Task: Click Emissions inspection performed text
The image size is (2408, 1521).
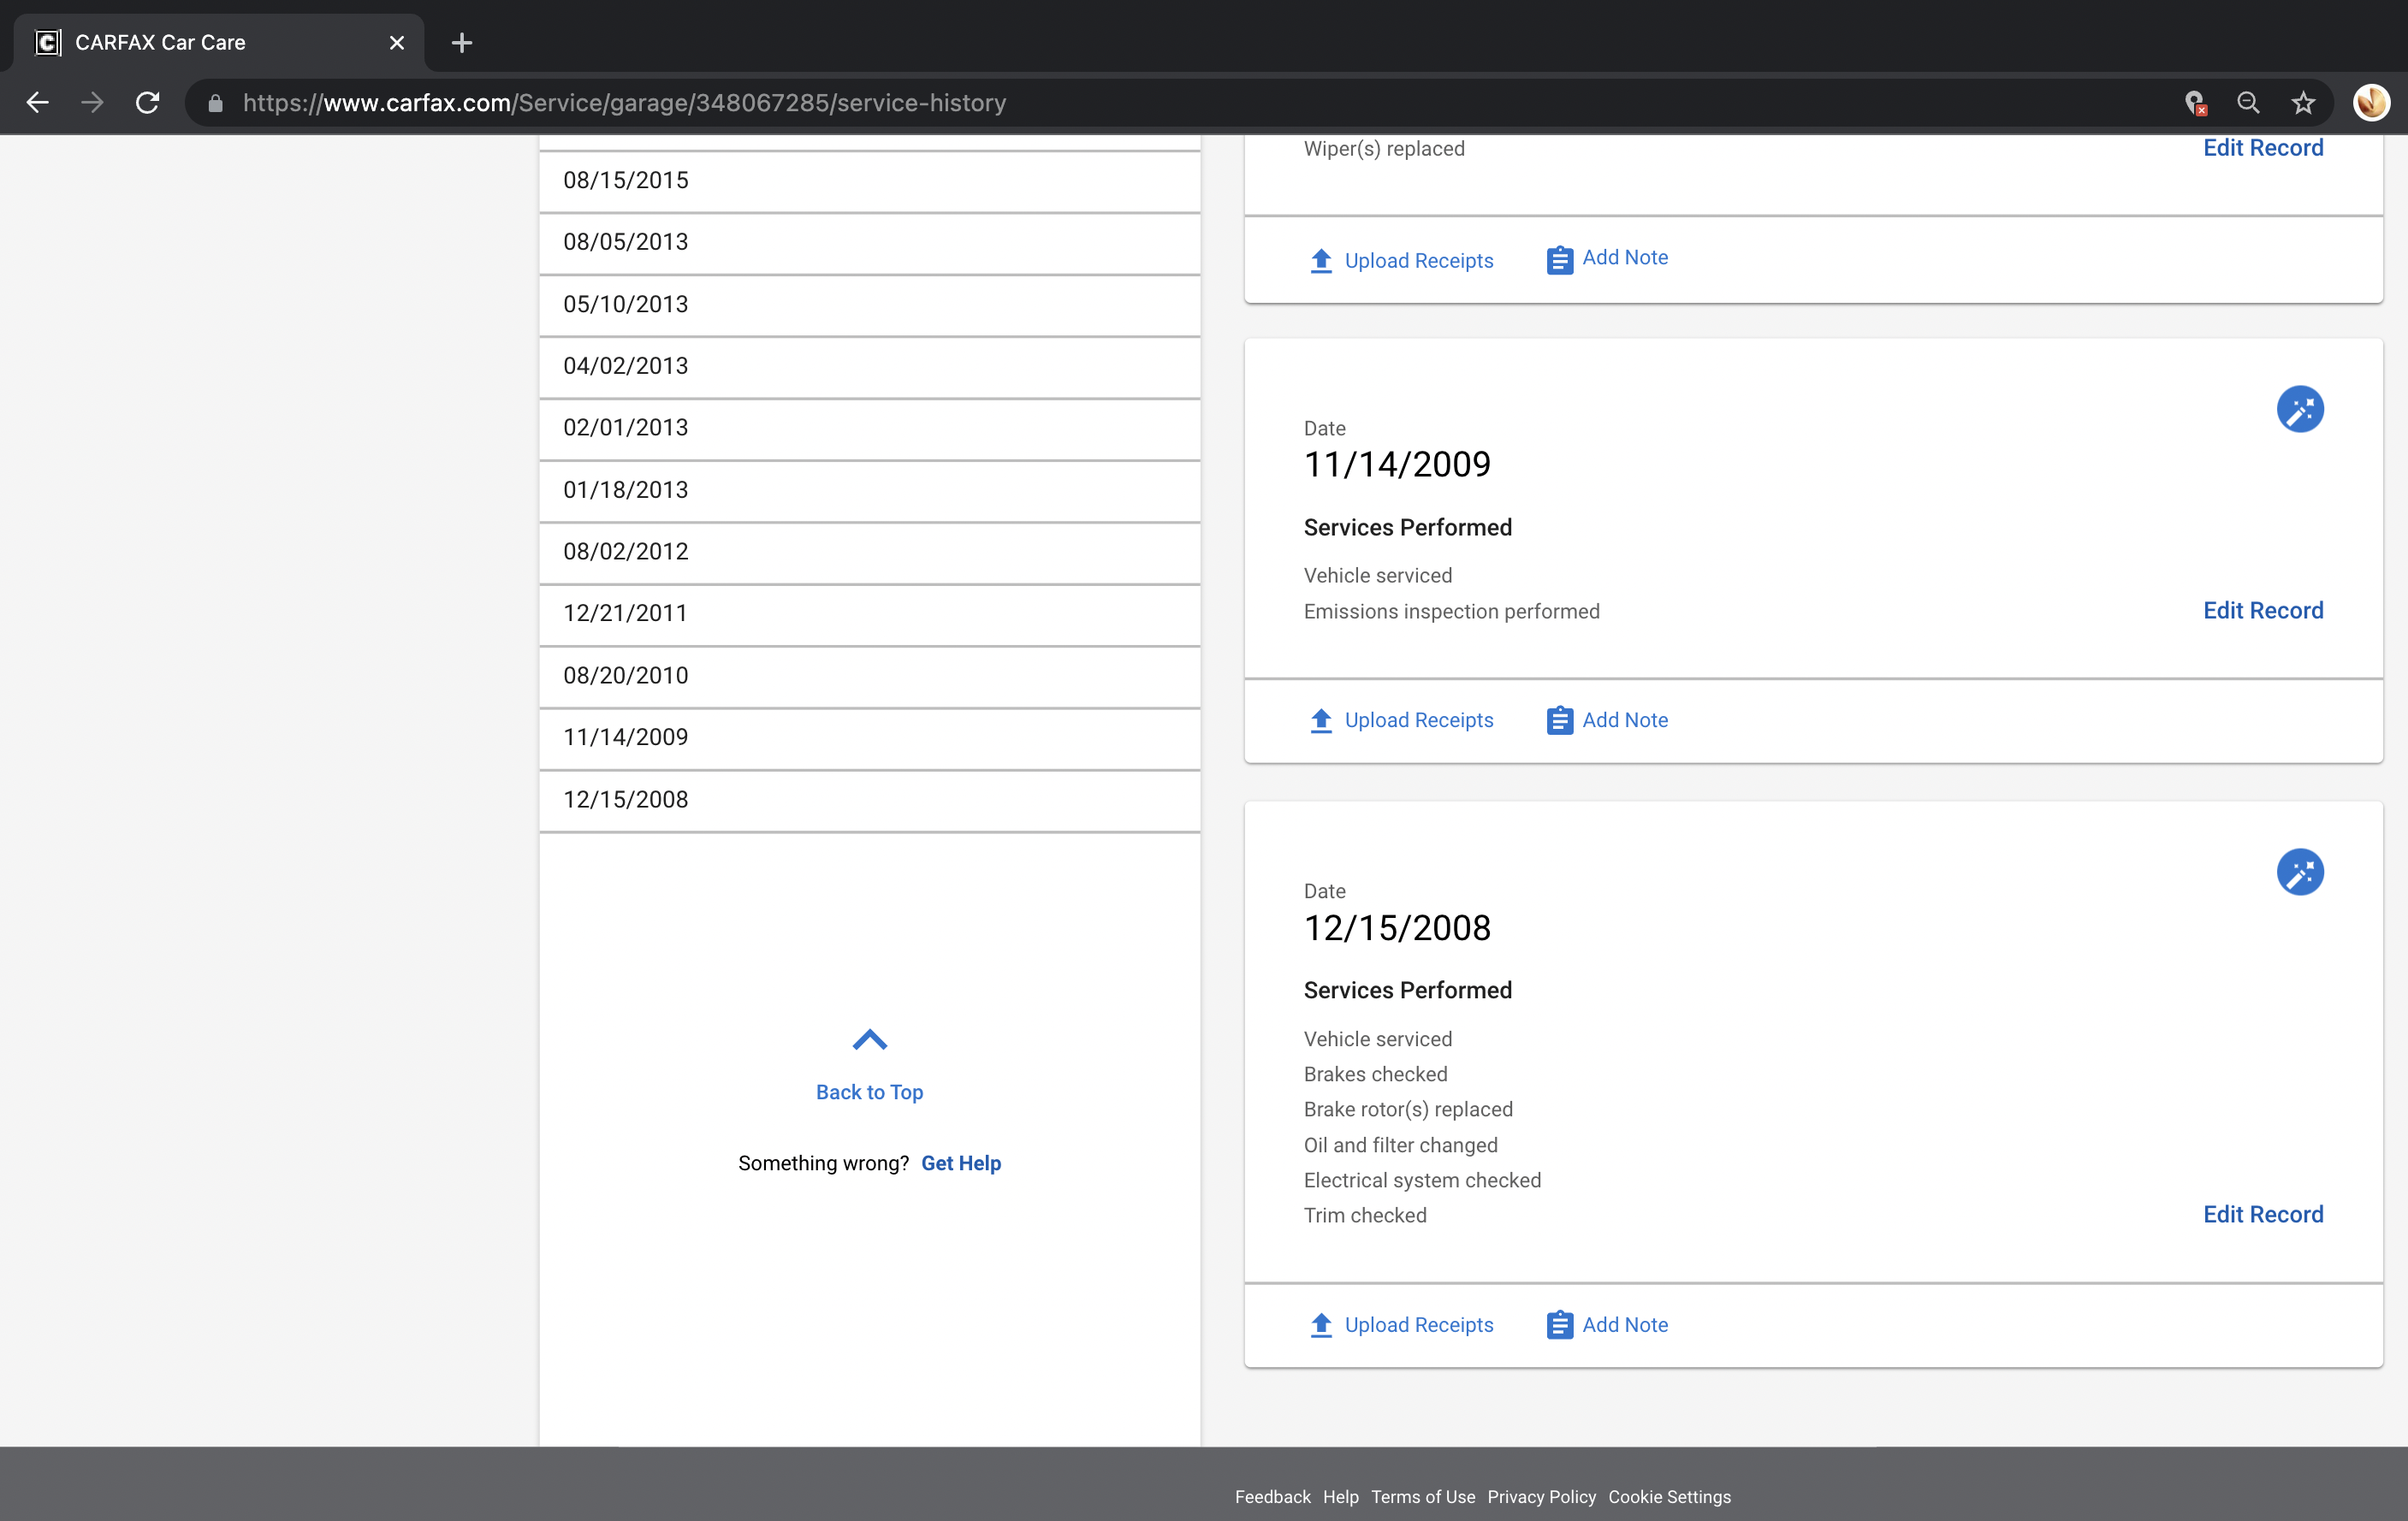Action: pyautogui.click(x=1451, y=612)
